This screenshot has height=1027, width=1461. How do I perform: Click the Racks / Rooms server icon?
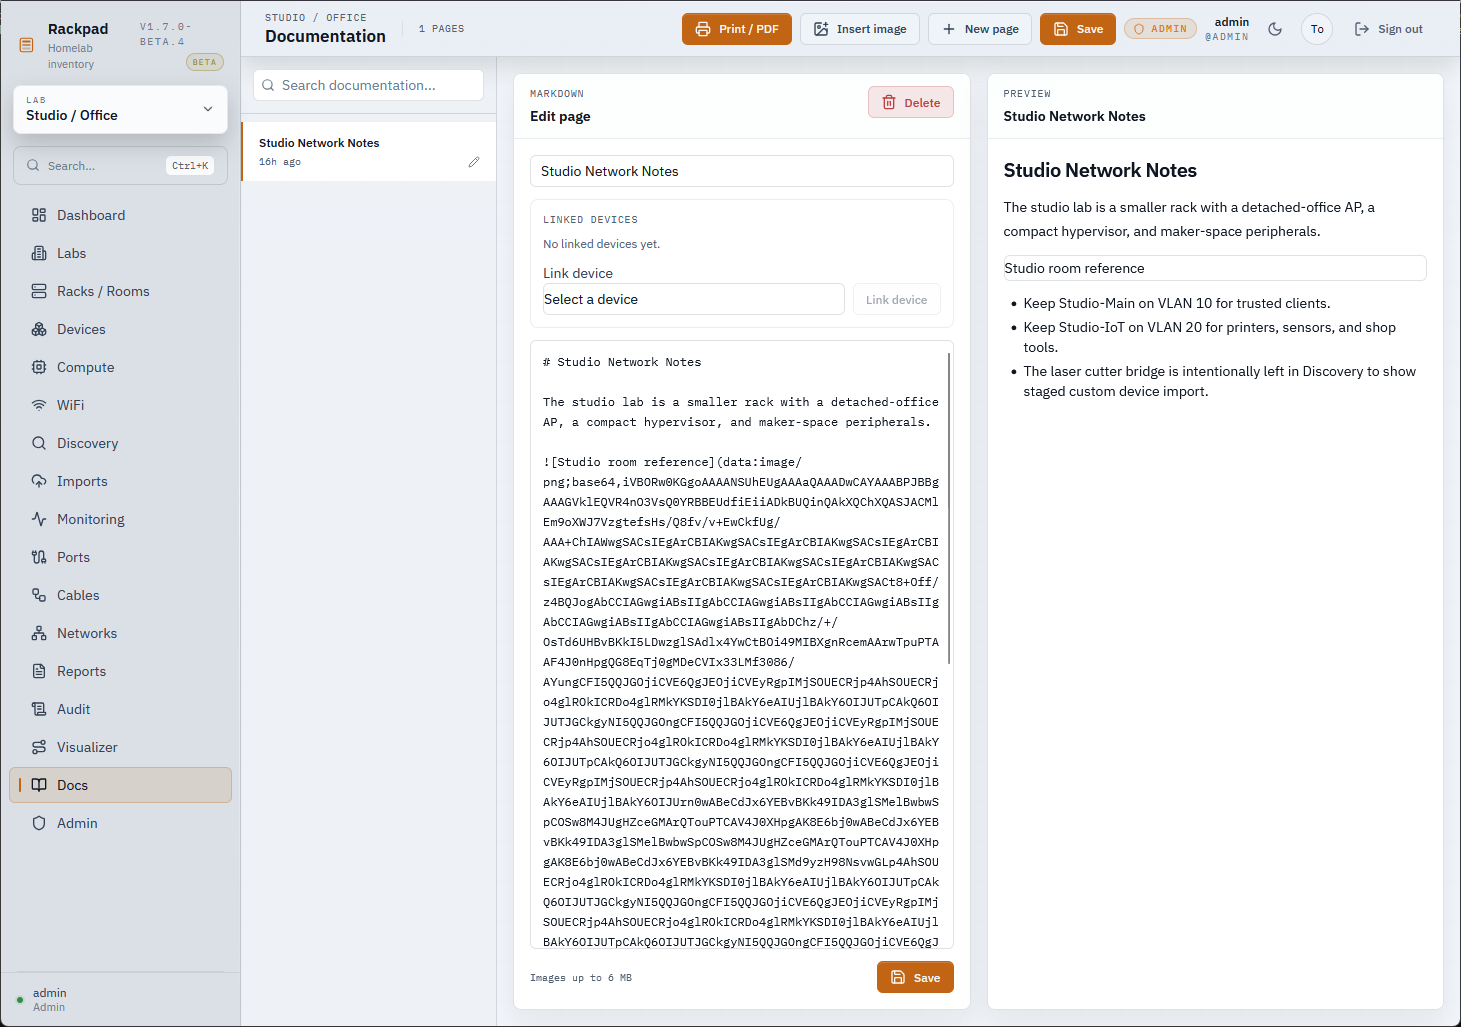tap(39, 291)
